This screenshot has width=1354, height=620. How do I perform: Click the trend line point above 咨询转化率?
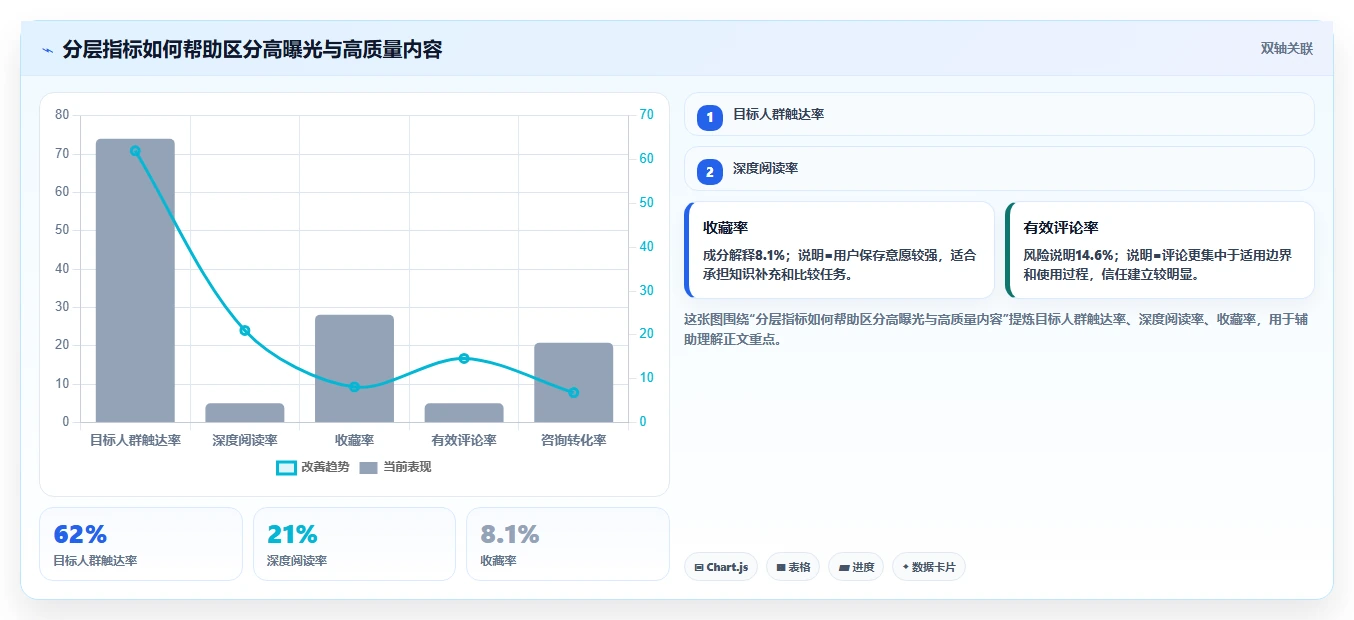click(573, 393)
